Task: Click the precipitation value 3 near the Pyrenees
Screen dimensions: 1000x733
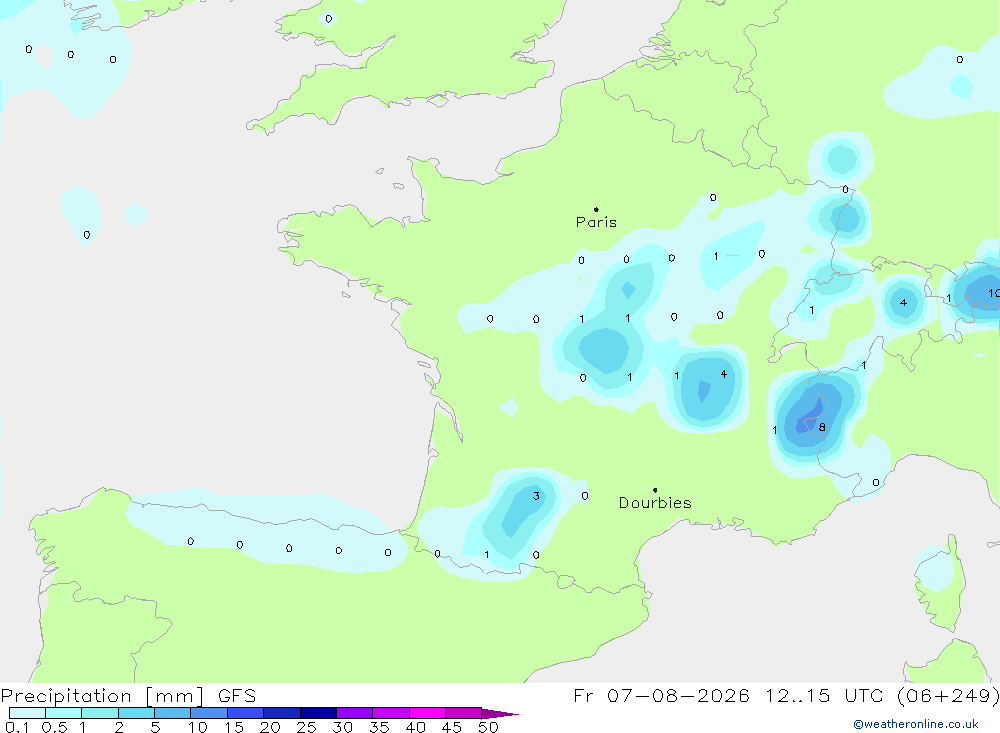Action: pyautogui.click(x=536, y=496)
